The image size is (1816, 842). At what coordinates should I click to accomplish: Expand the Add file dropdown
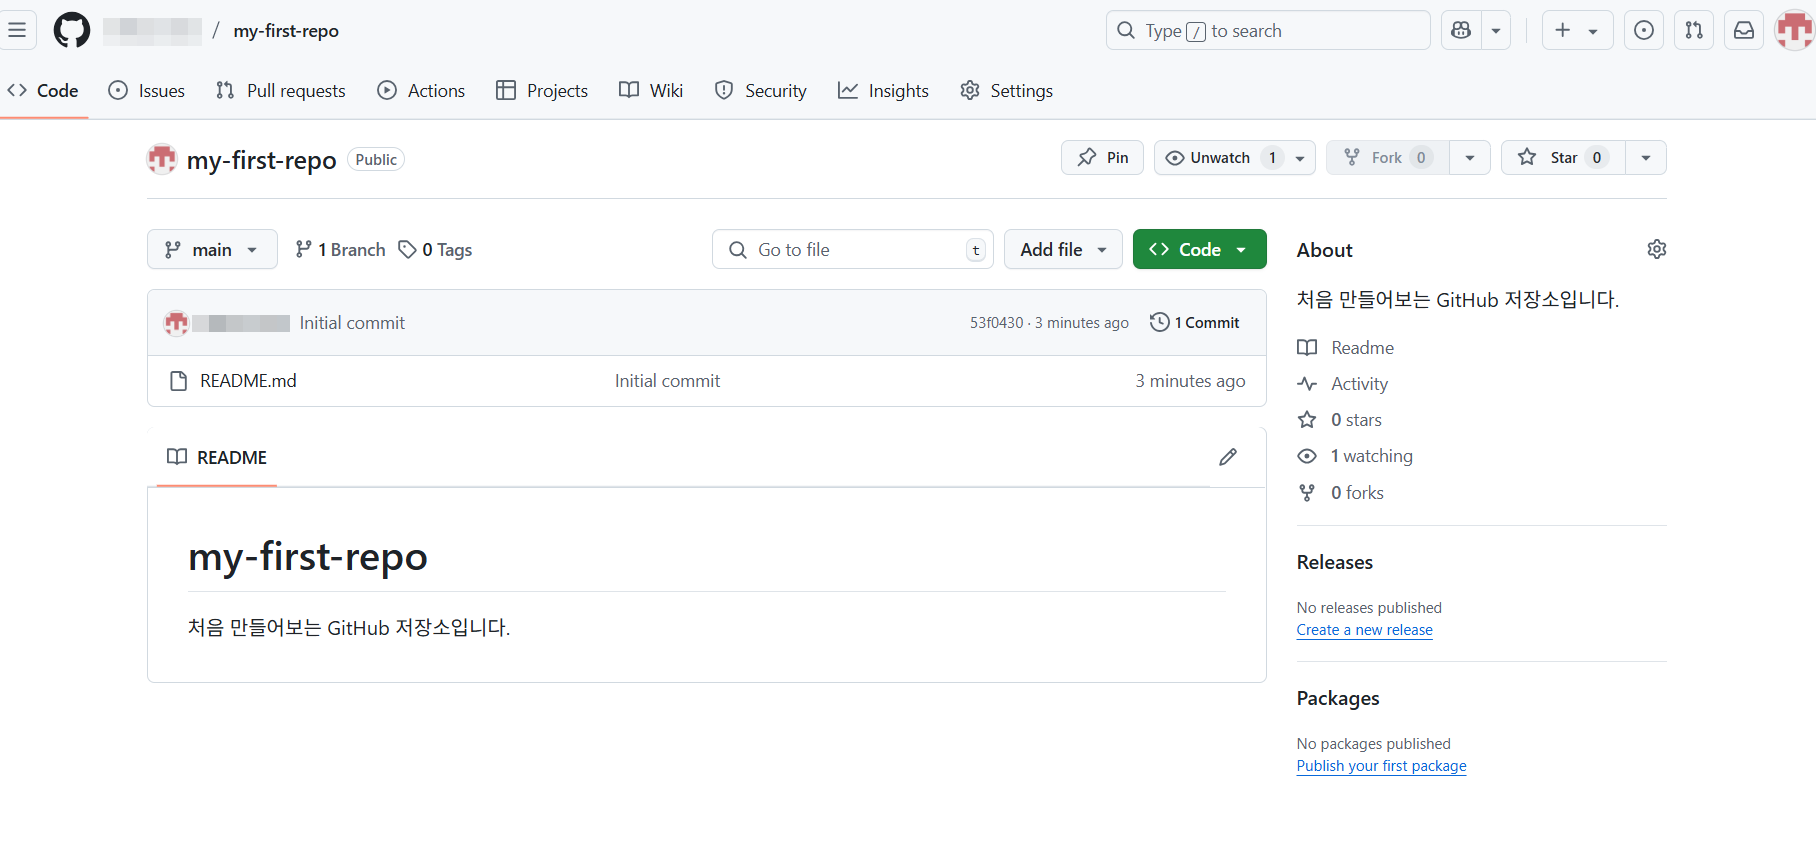click(x=1063, y=249)
